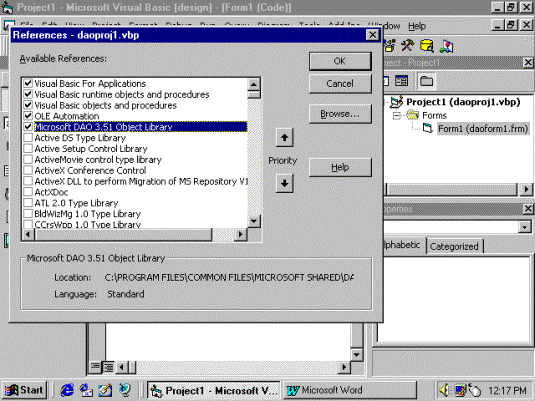The width and height of the screenshot is (535, 401).
Task: Click the display settings tray icon
Action: [459, 390]
